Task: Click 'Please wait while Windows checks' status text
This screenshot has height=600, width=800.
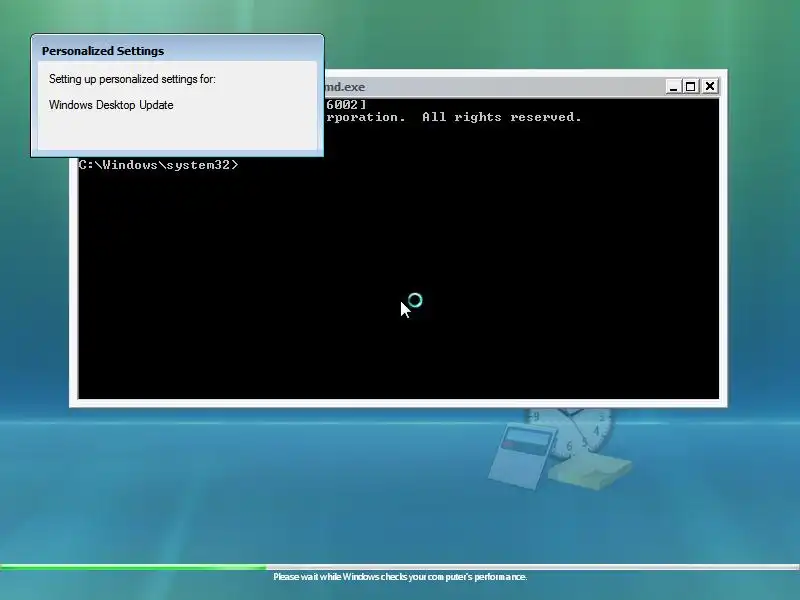Action: pos(400,577)
